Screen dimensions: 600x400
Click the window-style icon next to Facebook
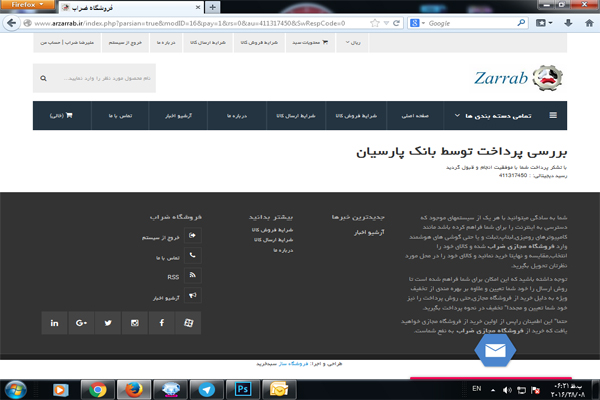tap(188, 323)
